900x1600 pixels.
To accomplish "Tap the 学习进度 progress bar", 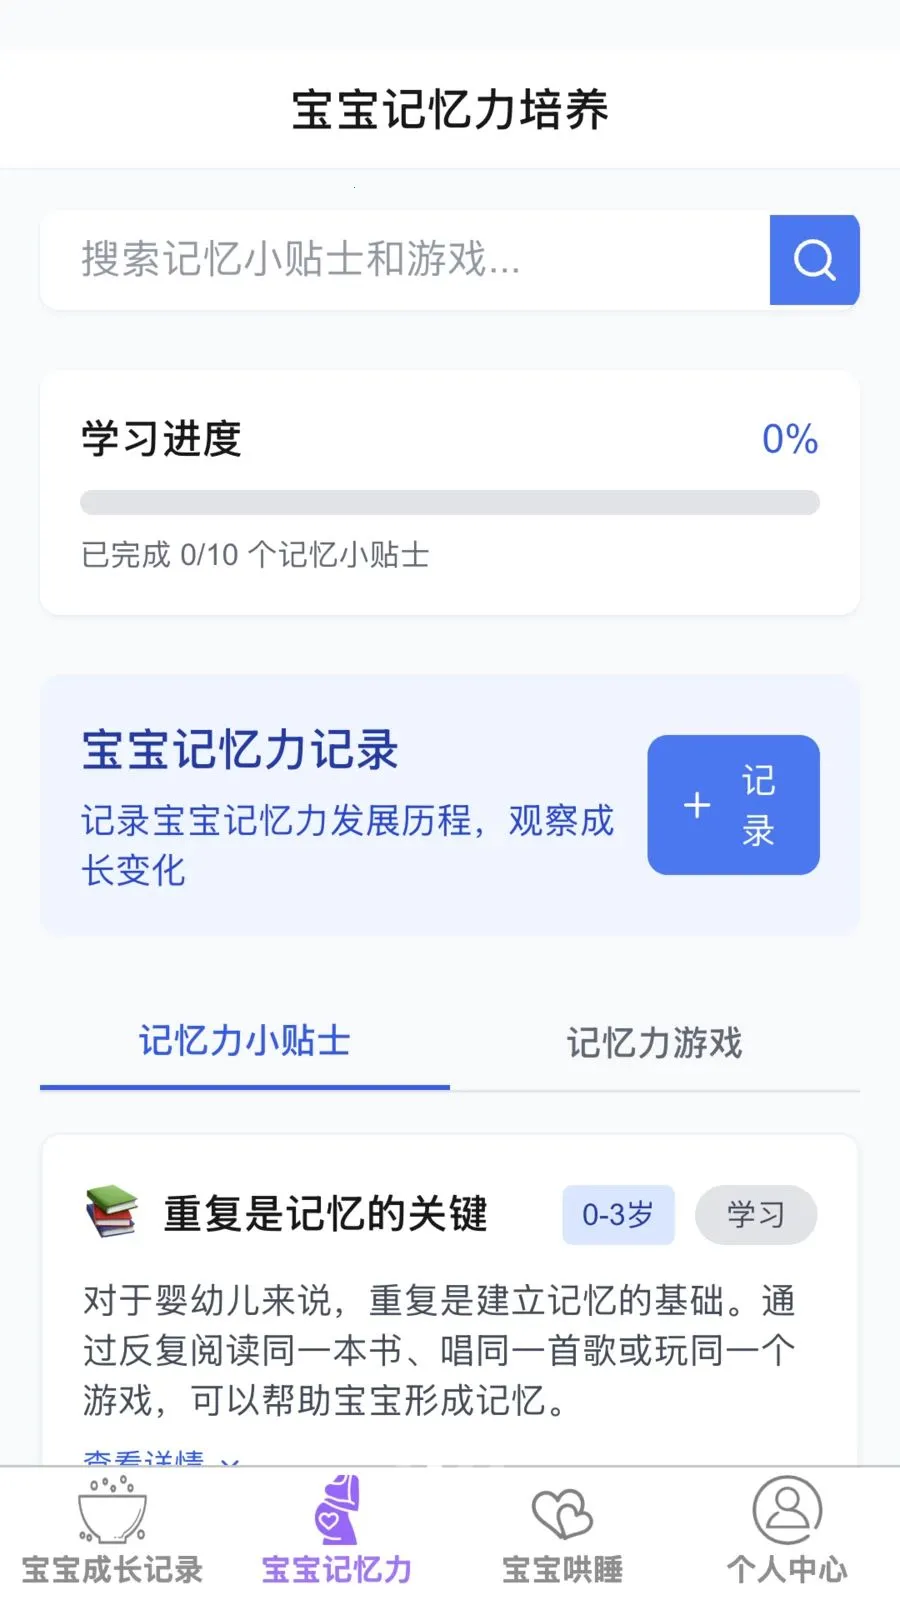I will pos(450,503).
